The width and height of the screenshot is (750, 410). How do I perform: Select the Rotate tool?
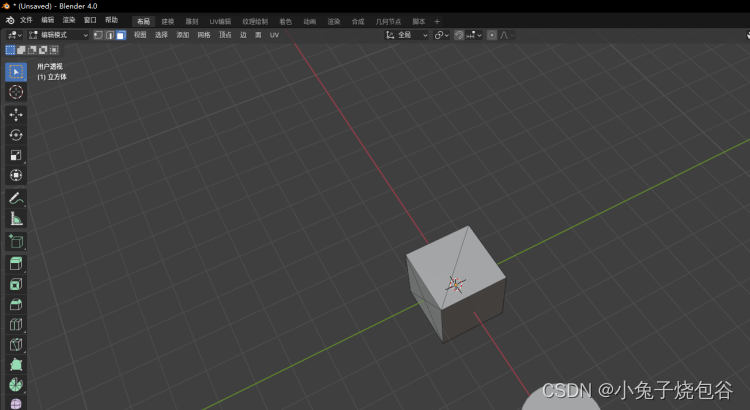click(x=16, y=135)
